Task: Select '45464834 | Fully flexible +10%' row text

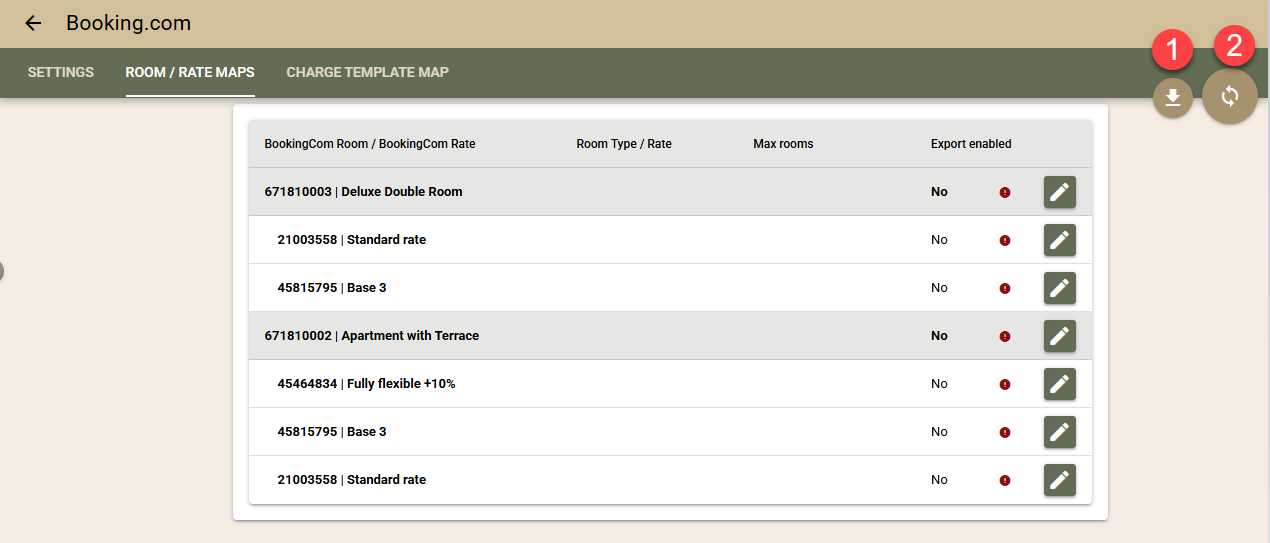Action: click(366, 384)
